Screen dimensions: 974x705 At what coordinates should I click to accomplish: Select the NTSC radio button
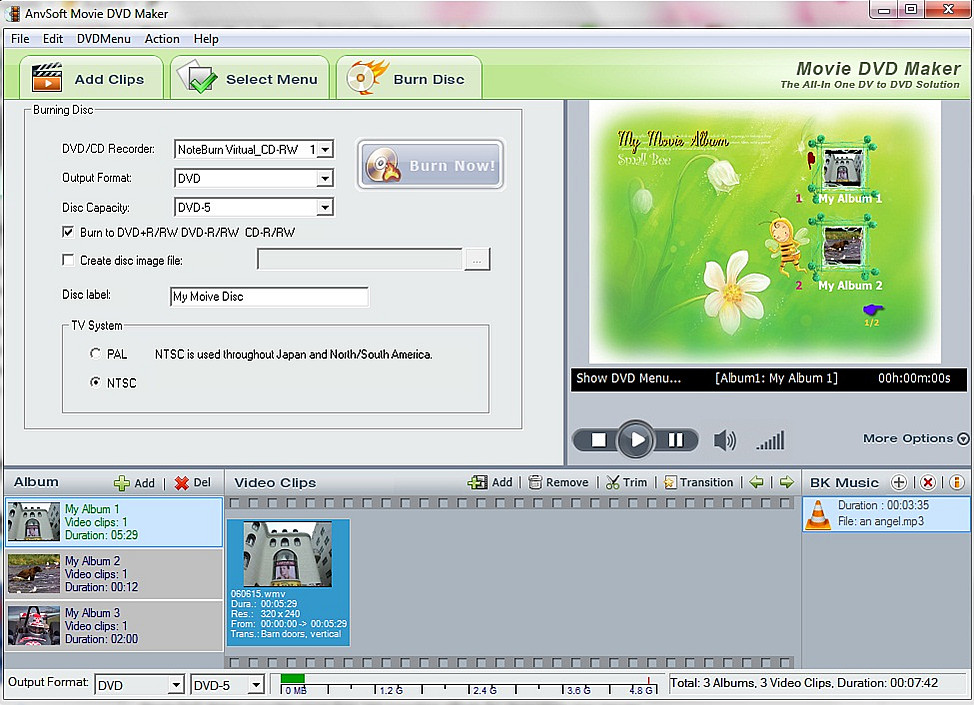[95, 382]
